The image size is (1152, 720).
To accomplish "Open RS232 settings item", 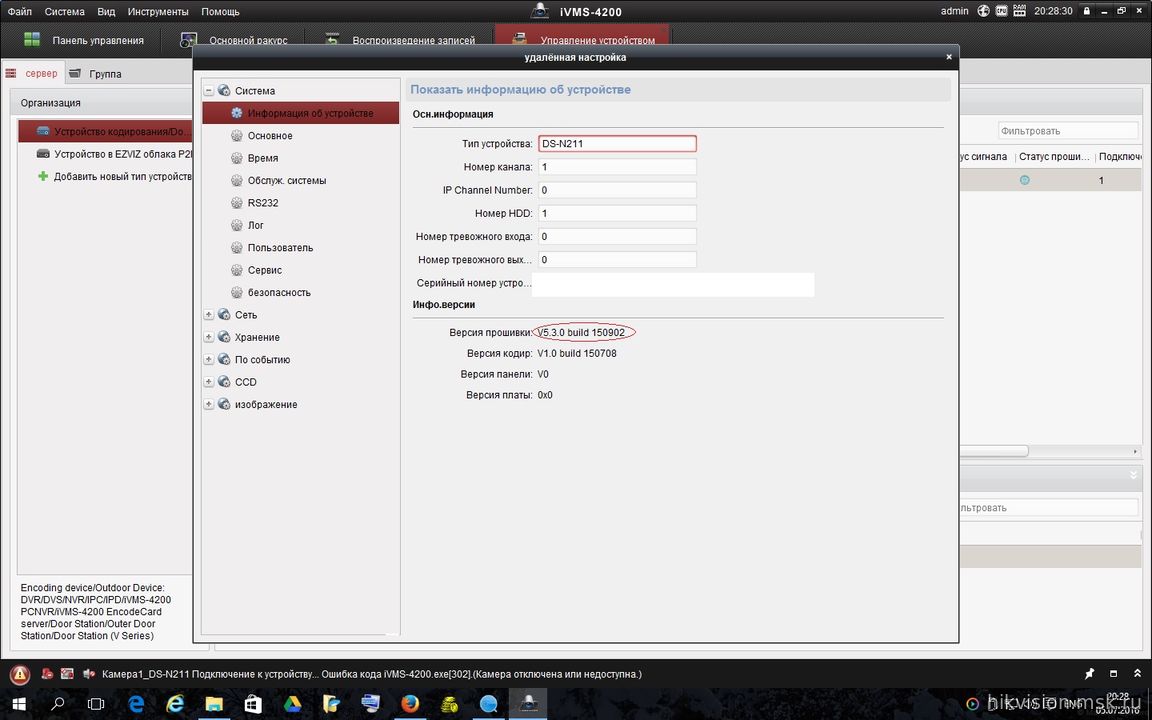I will 262,203.
